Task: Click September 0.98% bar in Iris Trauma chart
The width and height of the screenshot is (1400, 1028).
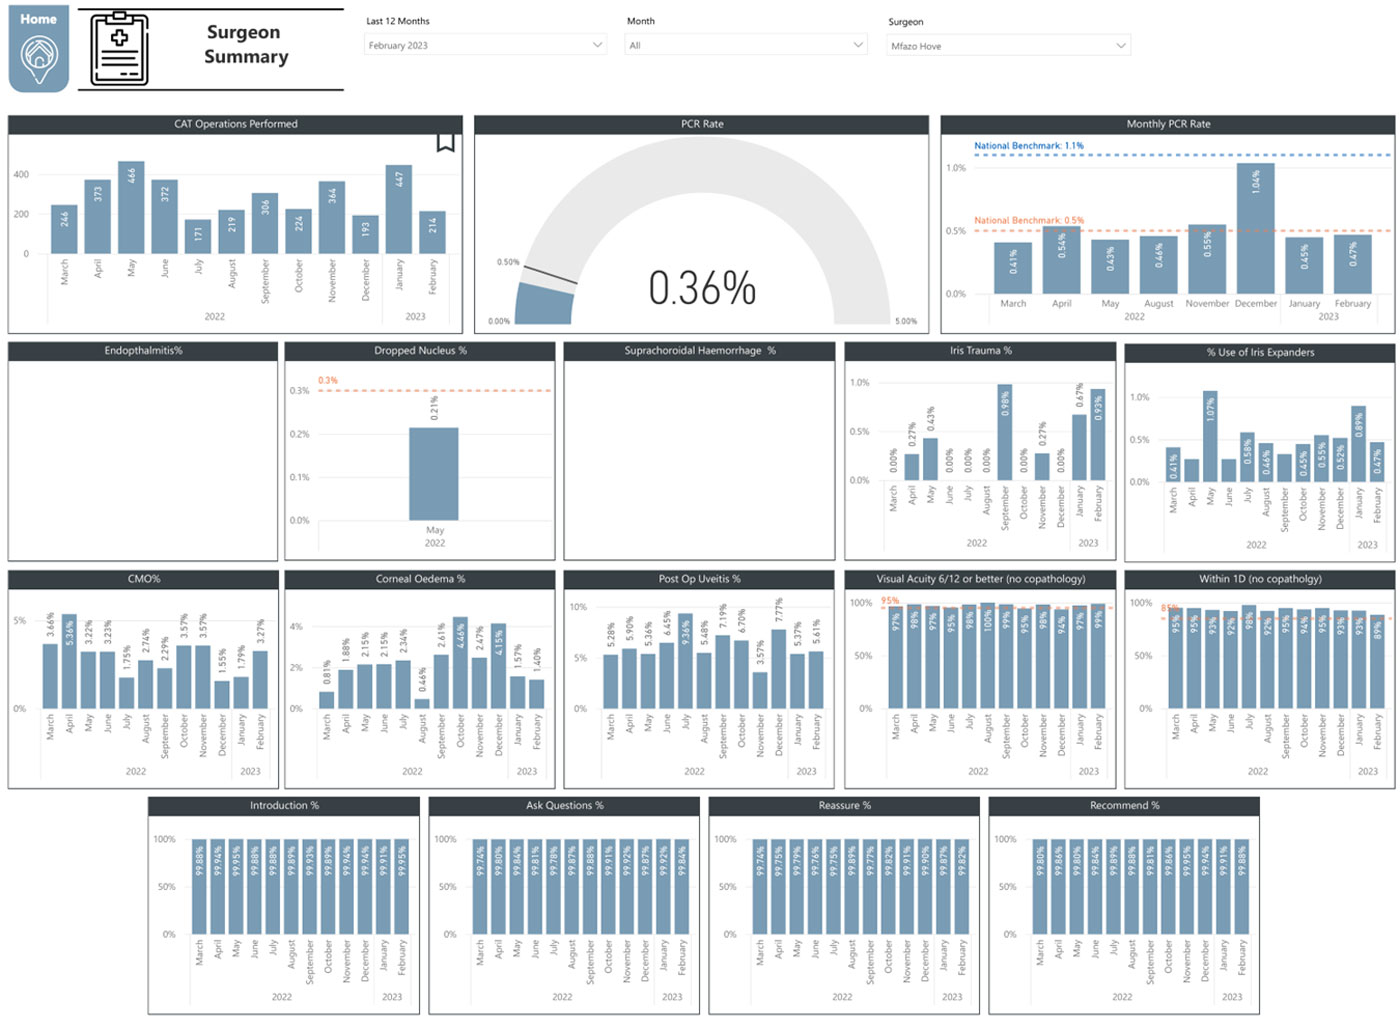Action: point(1004,433)
